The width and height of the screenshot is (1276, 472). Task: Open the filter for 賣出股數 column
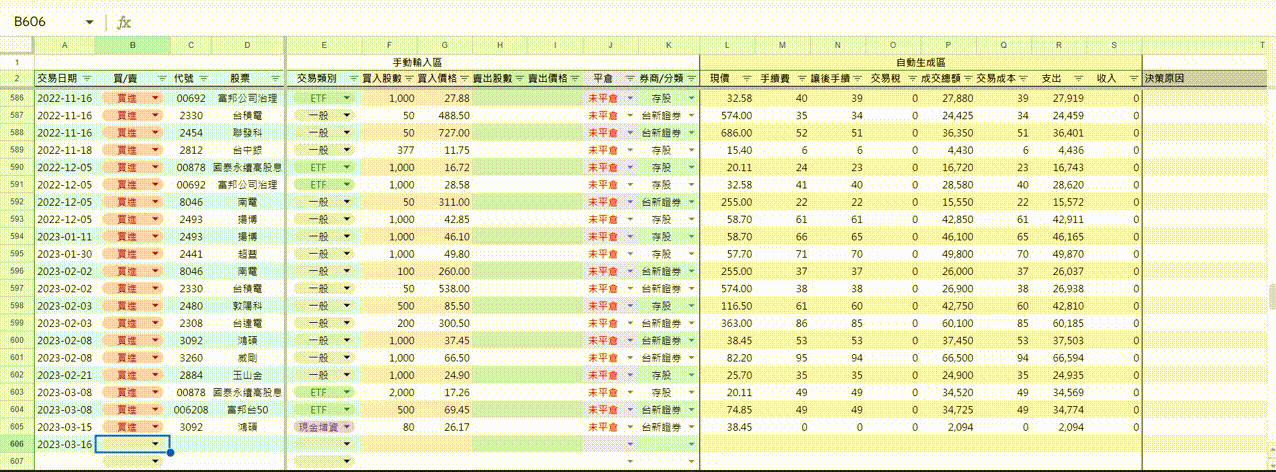[x=520, y=78]
